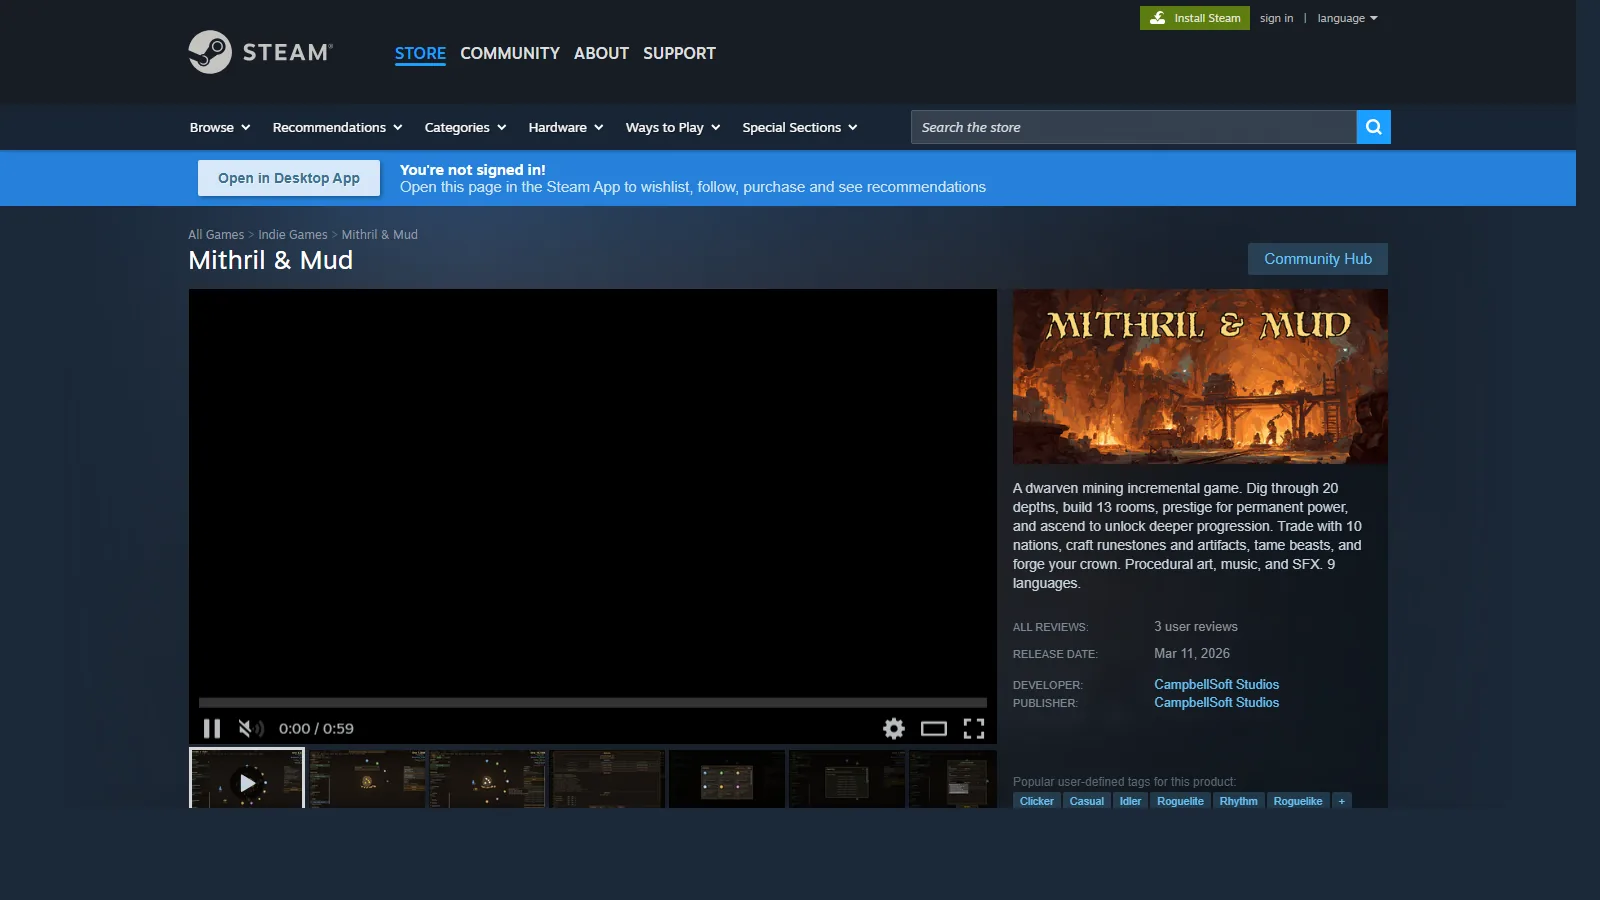Click the Steam logo
1600x900 pixels.
pos(261,52)
